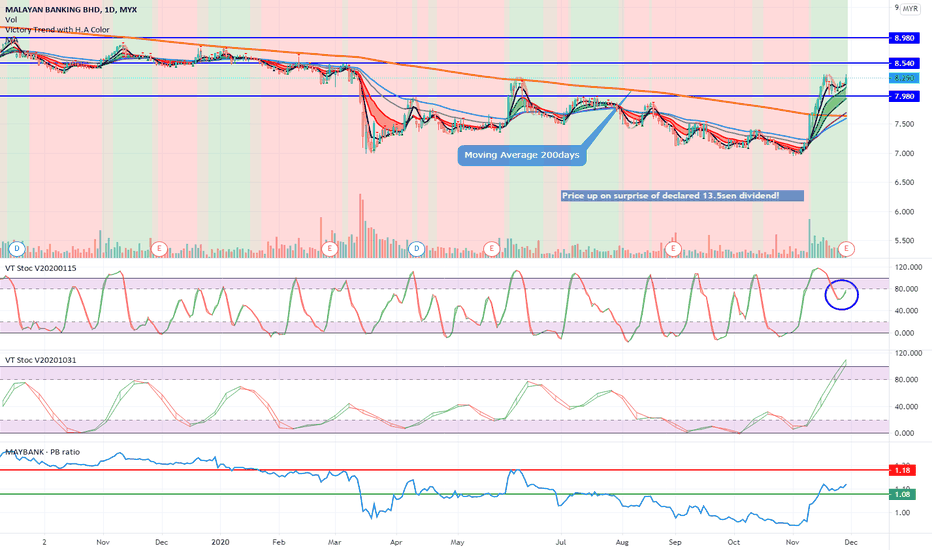Click the Moving Average 200days callout
This screenshot has width=932, height=550.
[x=522, y=155]
